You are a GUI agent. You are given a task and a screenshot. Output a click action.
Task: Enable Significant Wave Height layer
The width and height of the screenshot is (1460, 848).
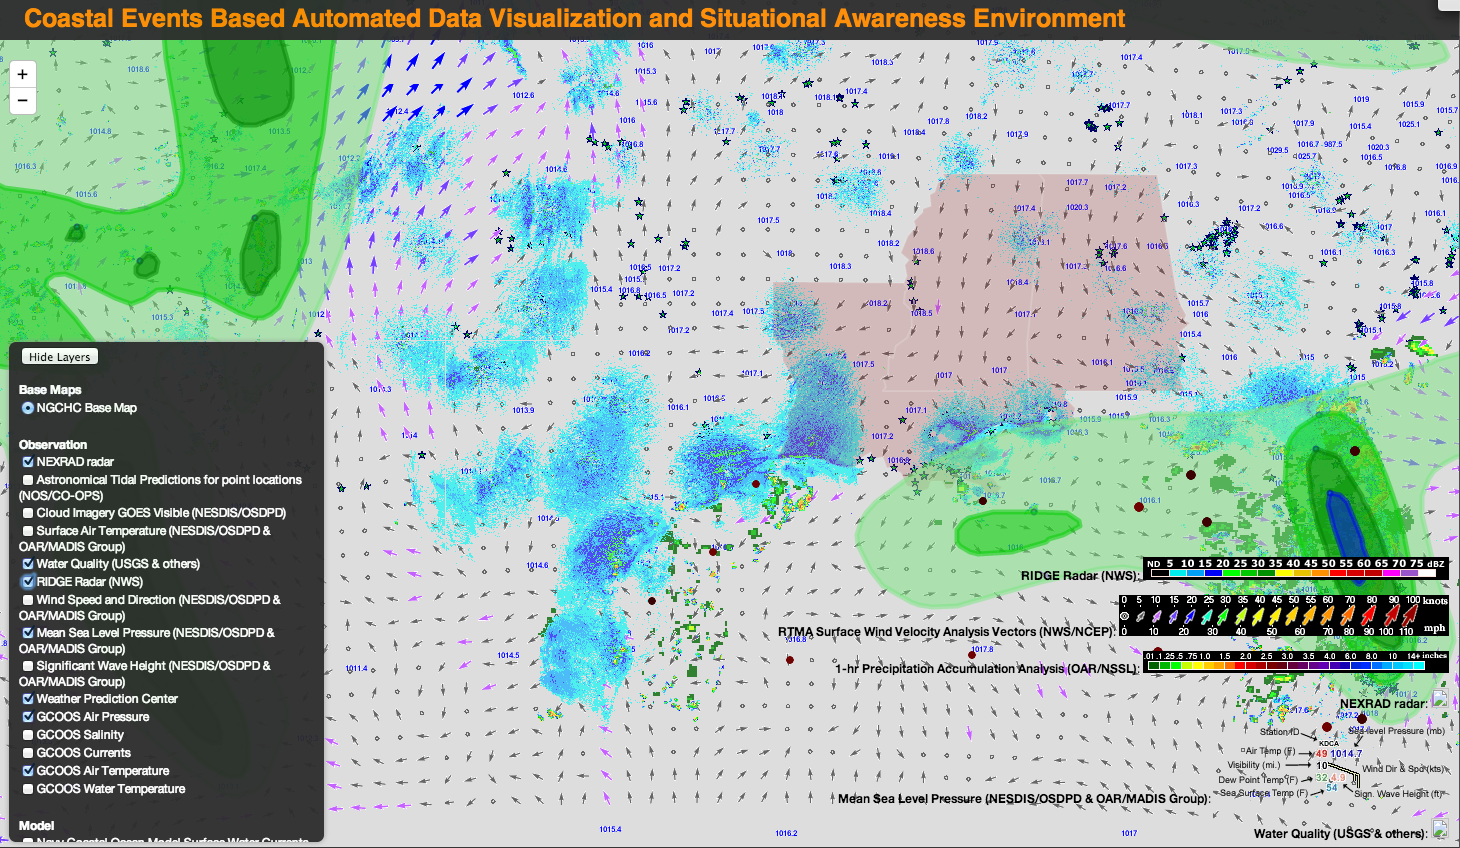[28, 666]
